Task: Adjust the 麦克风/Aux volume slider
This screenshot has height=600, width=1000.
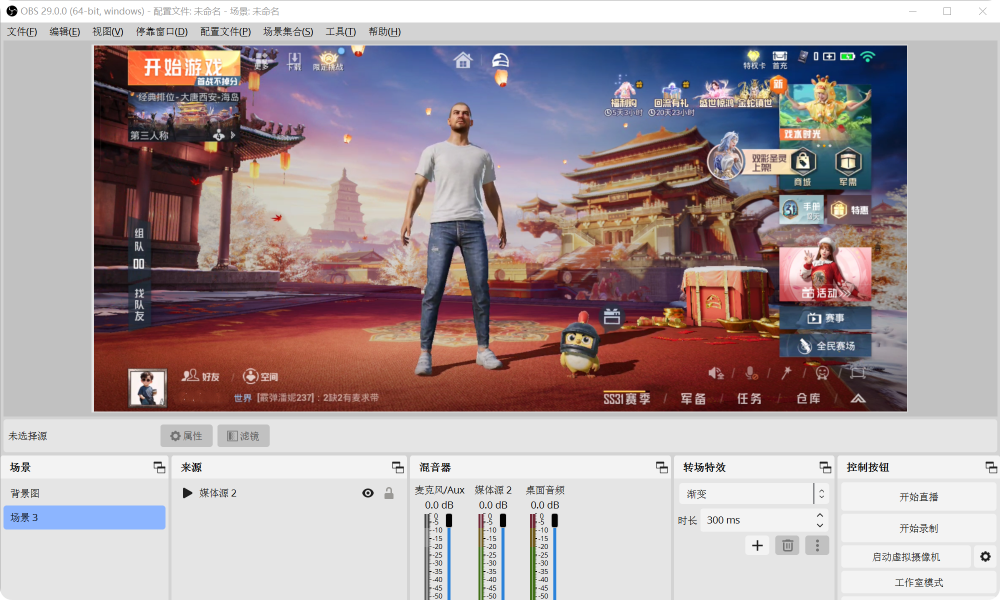Action: [x=449, y=521]
